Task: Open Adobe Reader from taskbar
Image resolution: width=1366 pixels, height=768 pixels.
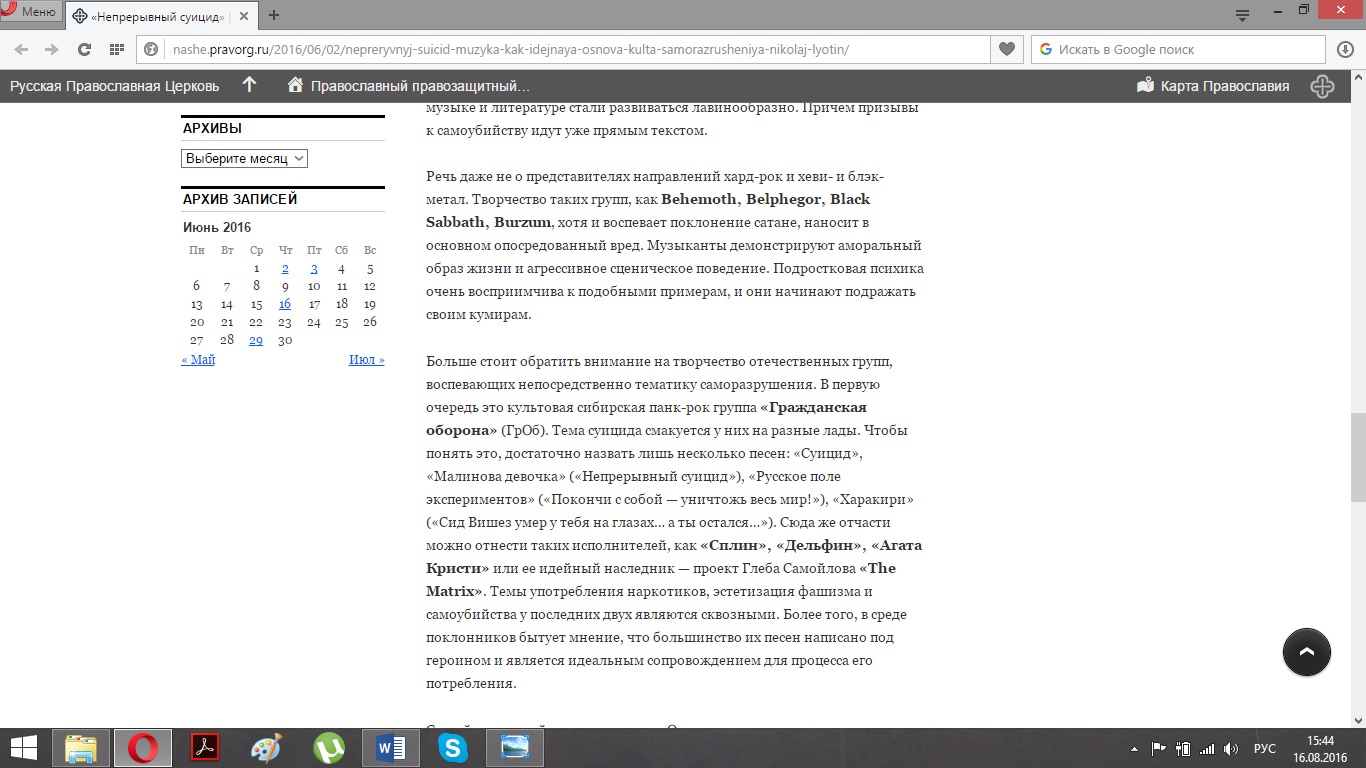Action: [x=205, y=748]
